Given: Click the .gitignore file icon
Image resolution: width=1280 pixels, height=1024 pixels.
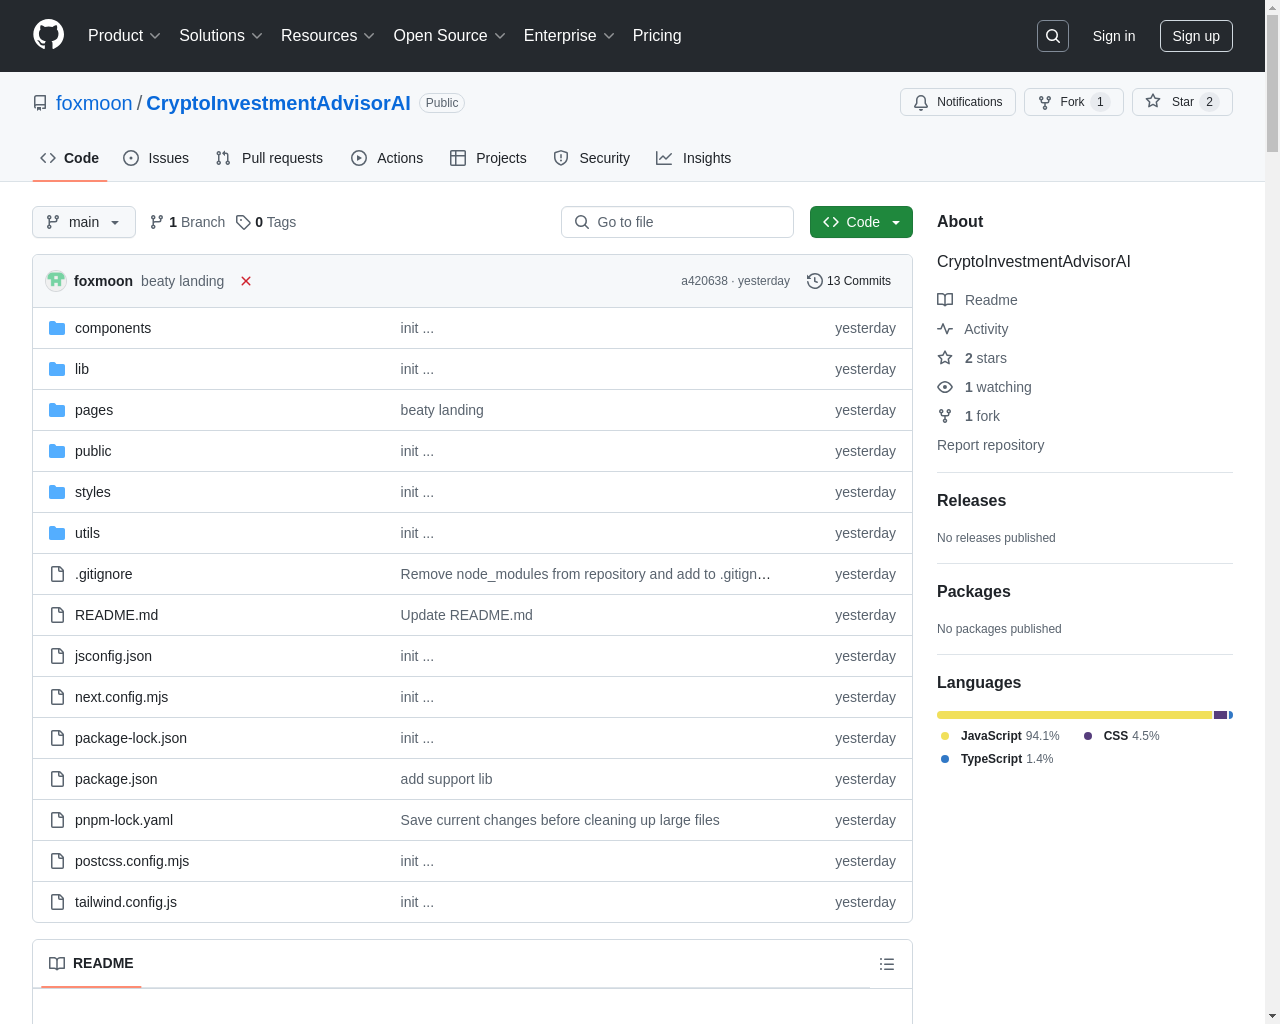Looking at the screenshot, I should pyautogui.click(x=57, y=574).
